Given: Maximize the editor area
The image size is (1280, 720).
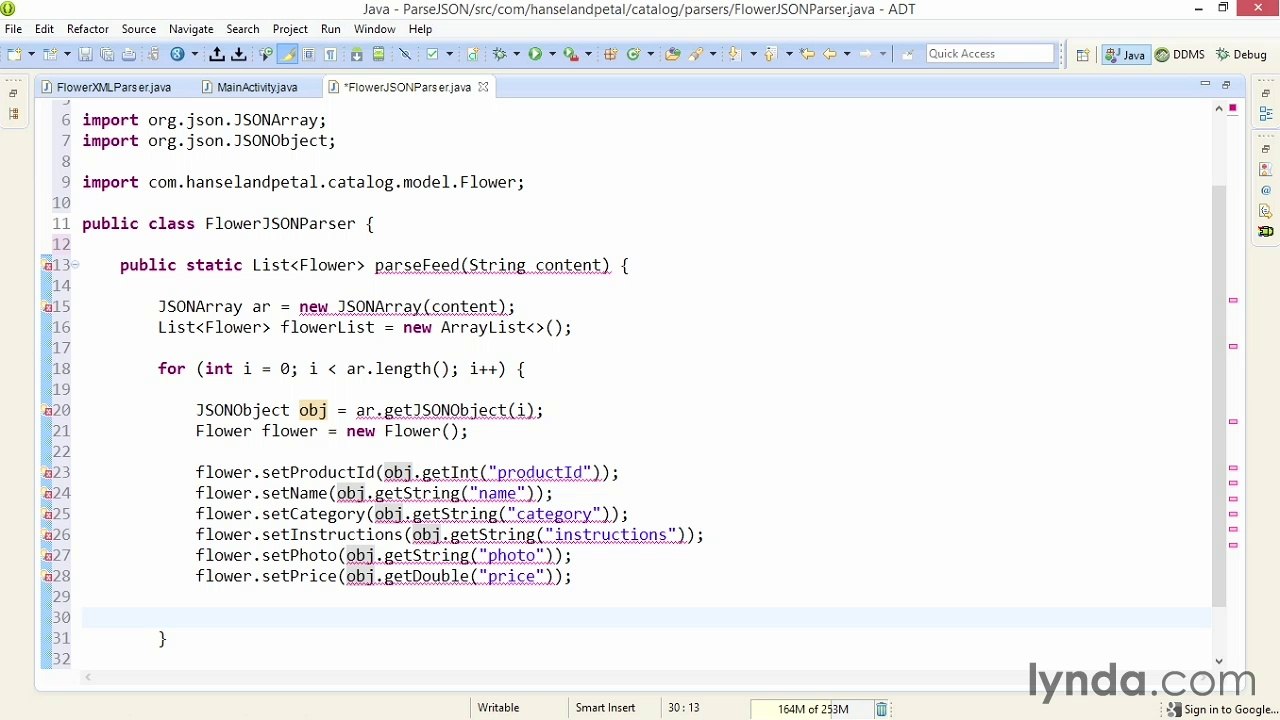Looking at the screenshot, I should (x=1226, y=85).
